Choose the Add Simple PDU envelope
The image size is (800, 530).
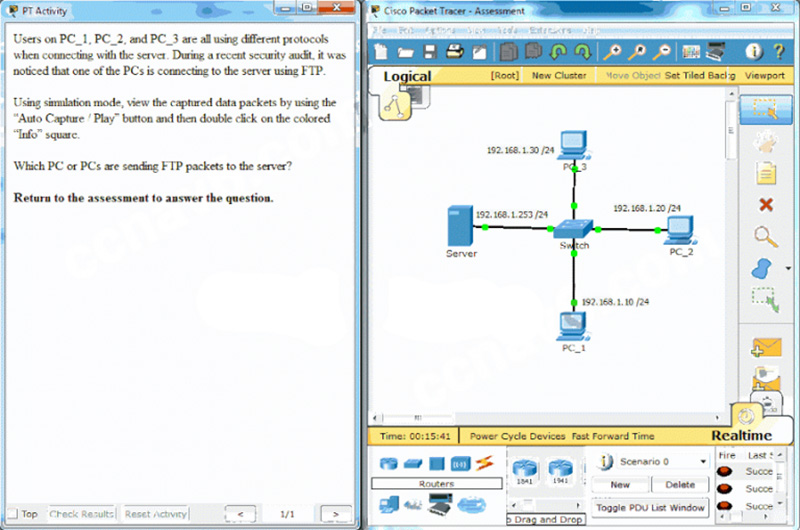[x=766, y=347]
